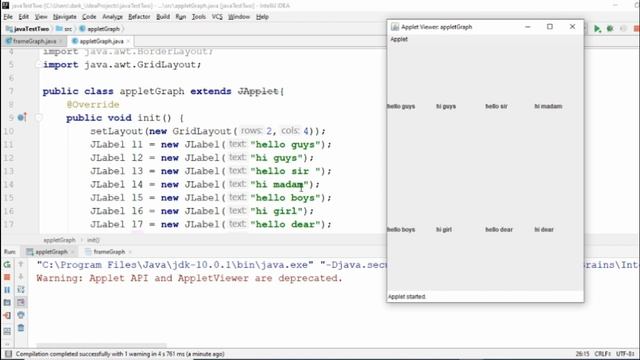Expand the hidden Run toolbar icons chevron

point(7,344)
